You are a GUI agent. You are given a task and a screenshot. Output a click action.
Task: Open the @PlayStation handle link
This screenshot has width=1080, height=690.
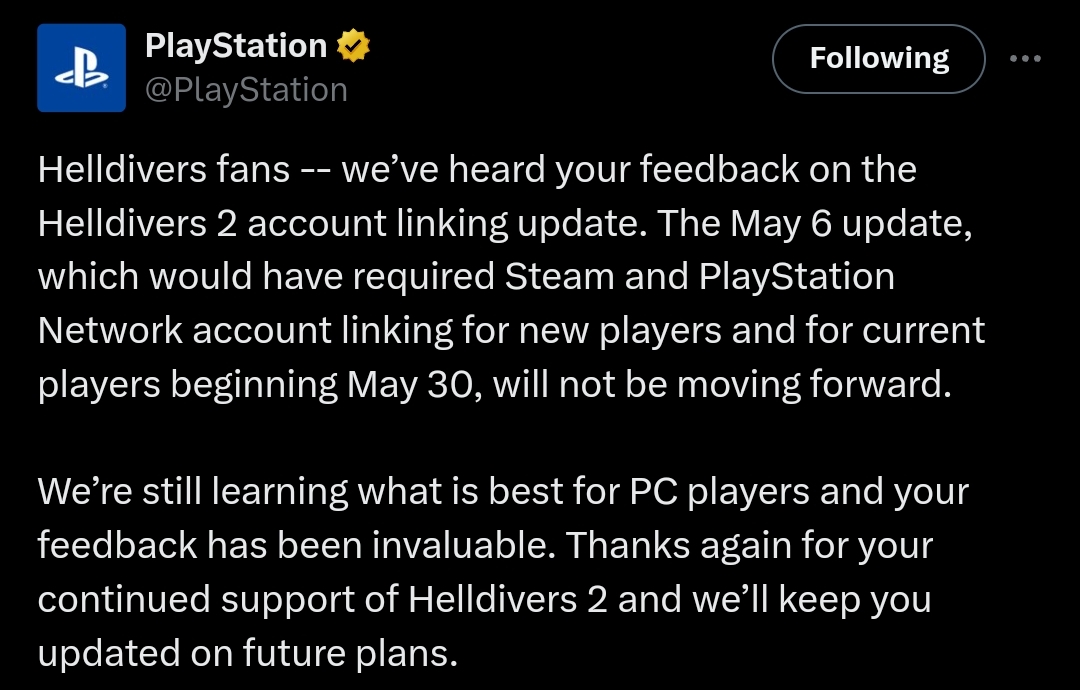[246, 90]
